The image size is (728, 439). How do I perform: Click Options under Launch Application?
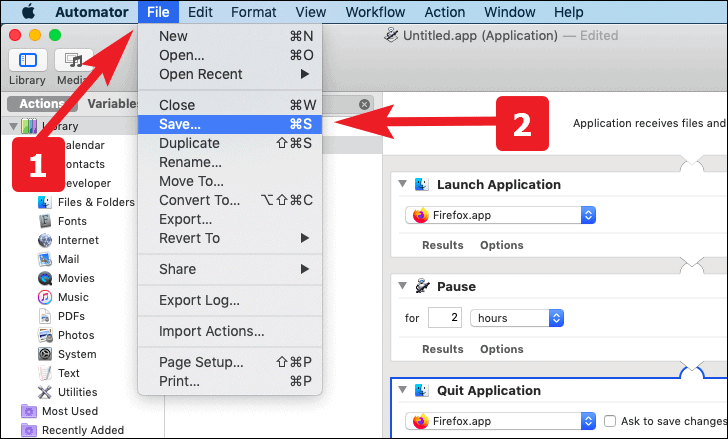point(501,245)
